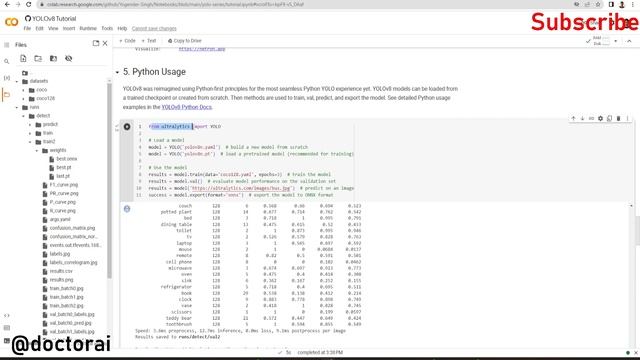Click notebook vertical scrollbar at right
Image resolution: width=640 pixels, height=360 pixels.
pyautogui.click(x=637, y=231)
